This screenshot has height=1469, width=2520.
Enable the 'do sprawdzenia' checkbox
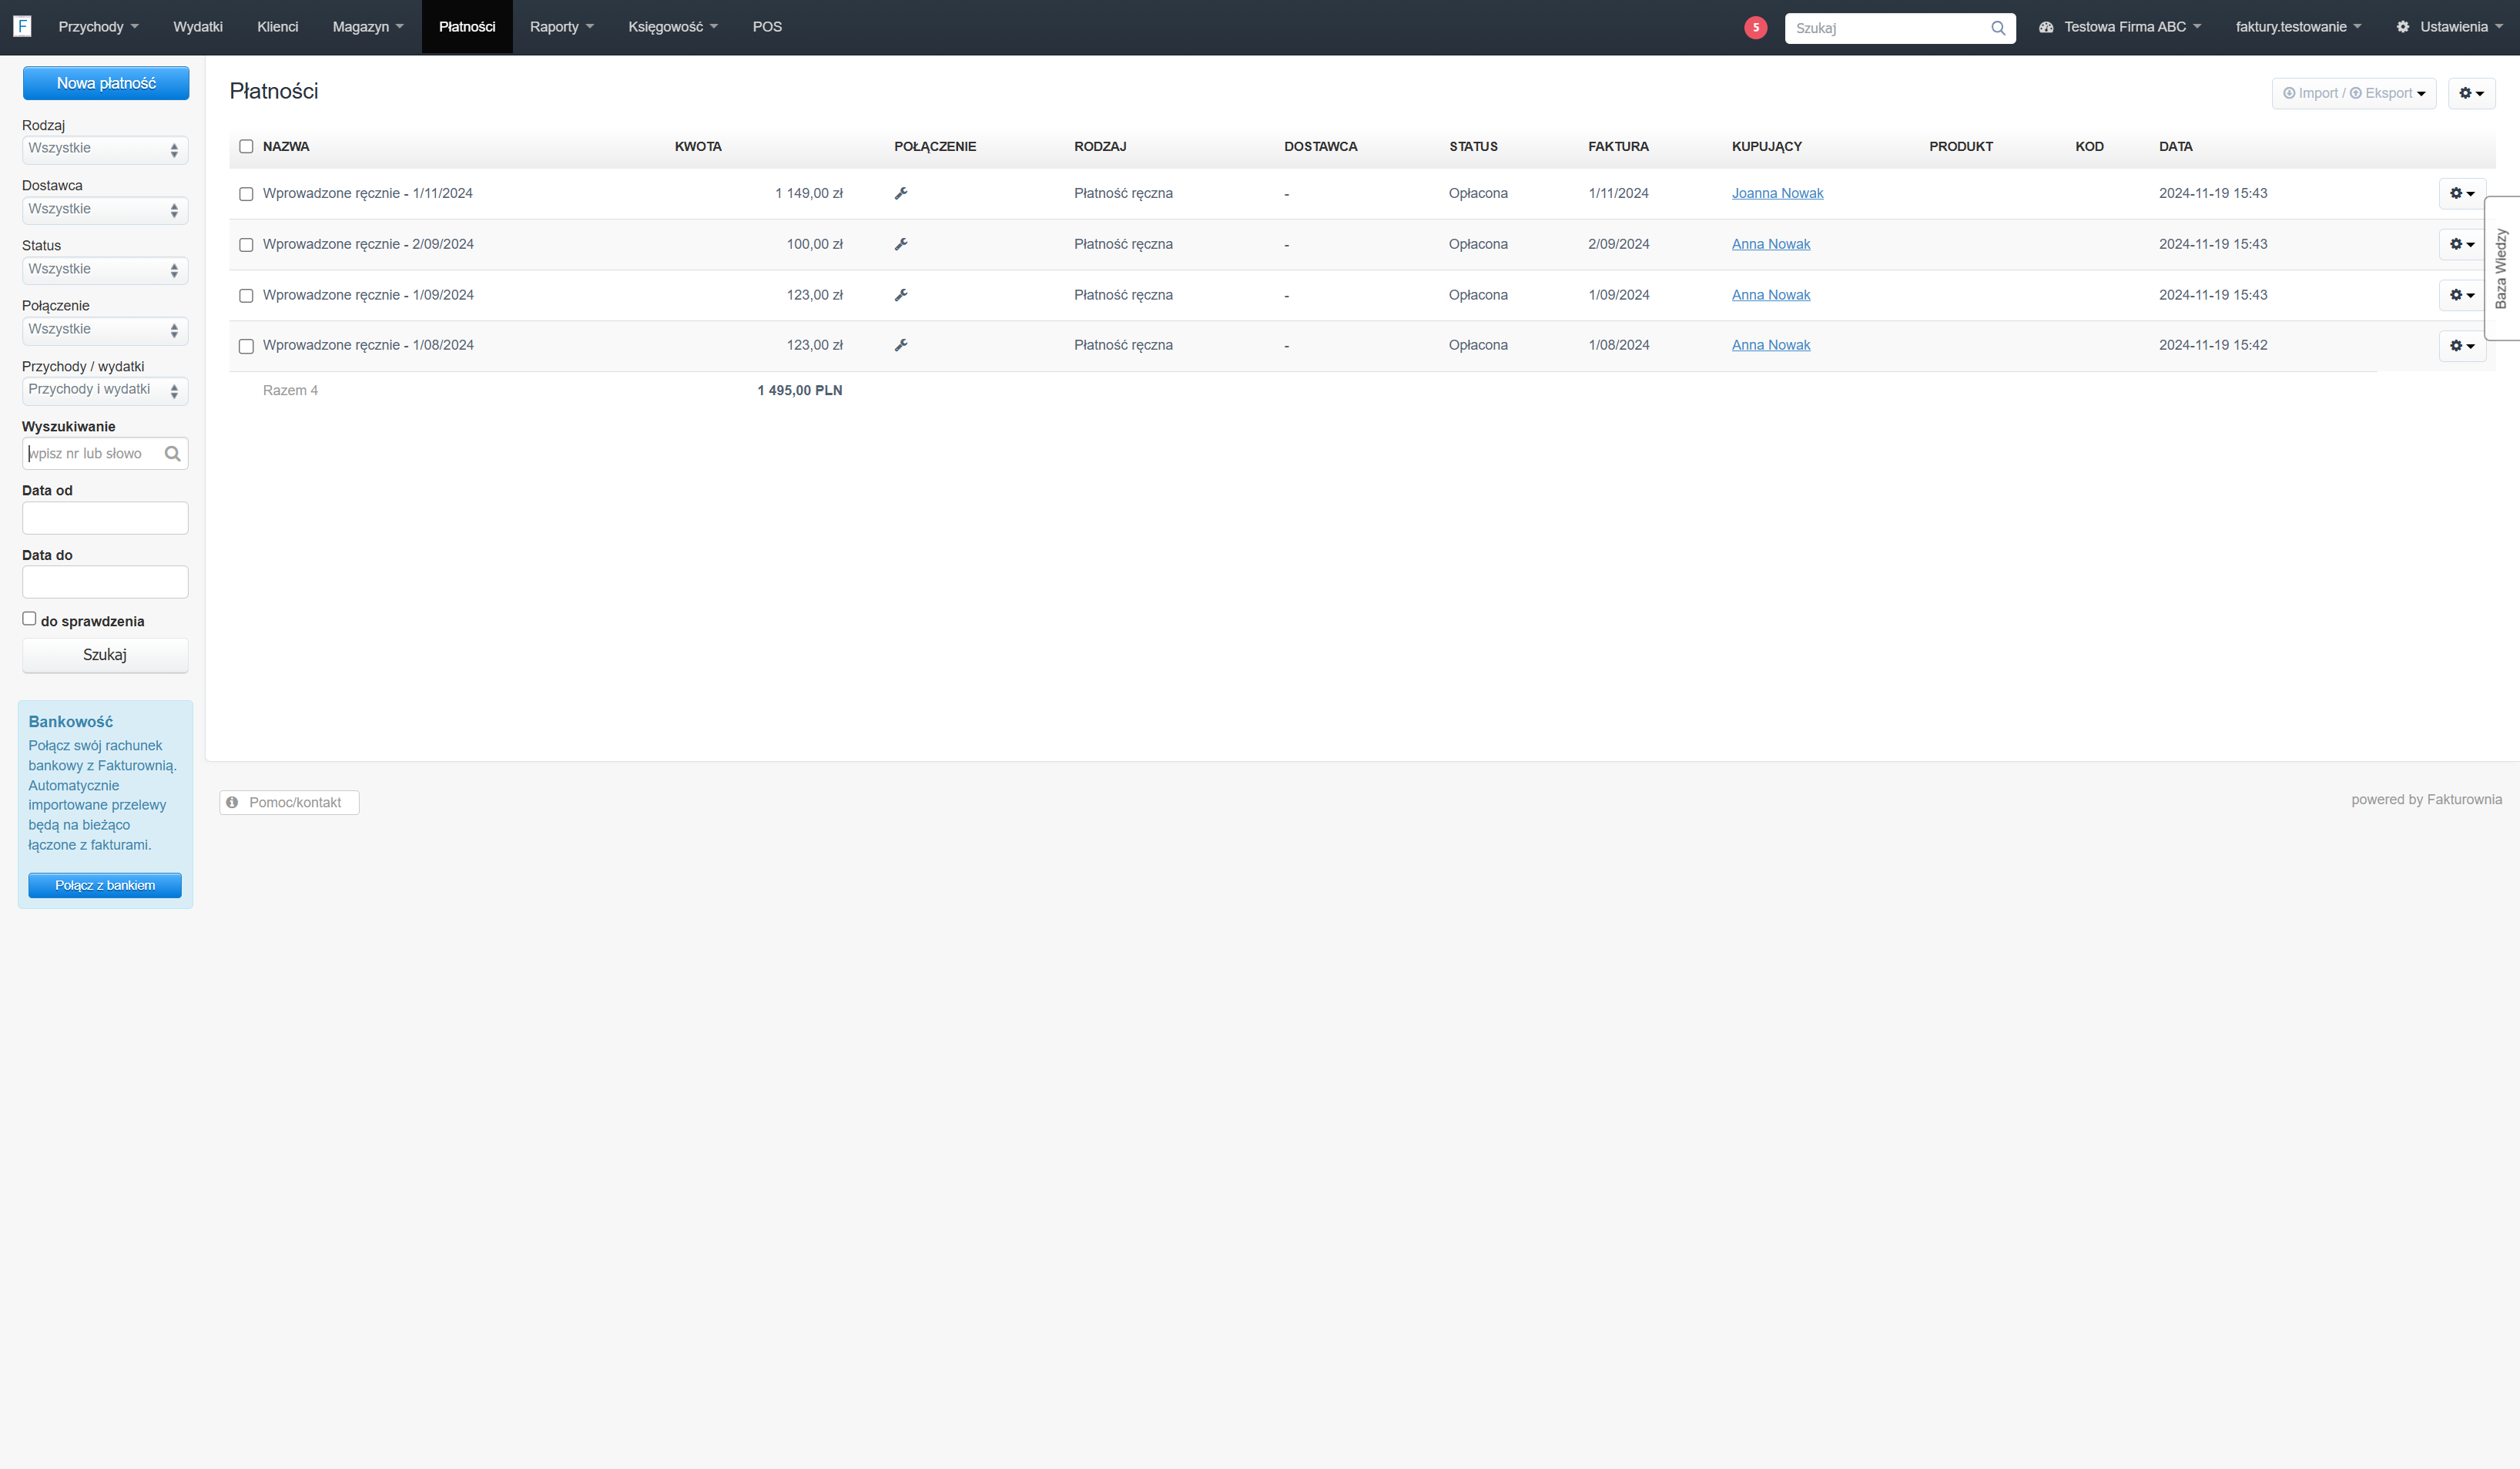pyautogui.click(x=29, y=619)
